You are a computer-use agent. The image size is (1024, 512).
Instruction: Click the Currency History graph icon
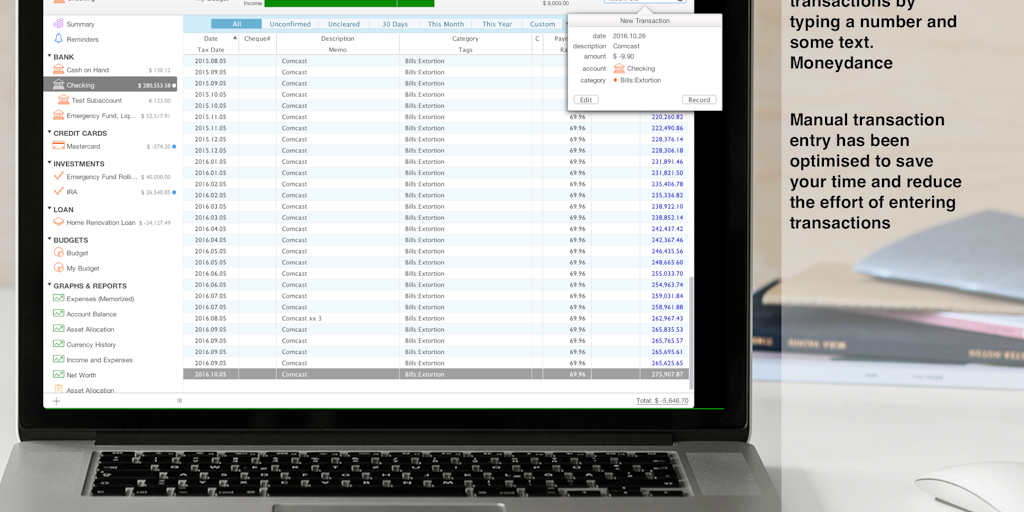(59, 344)
